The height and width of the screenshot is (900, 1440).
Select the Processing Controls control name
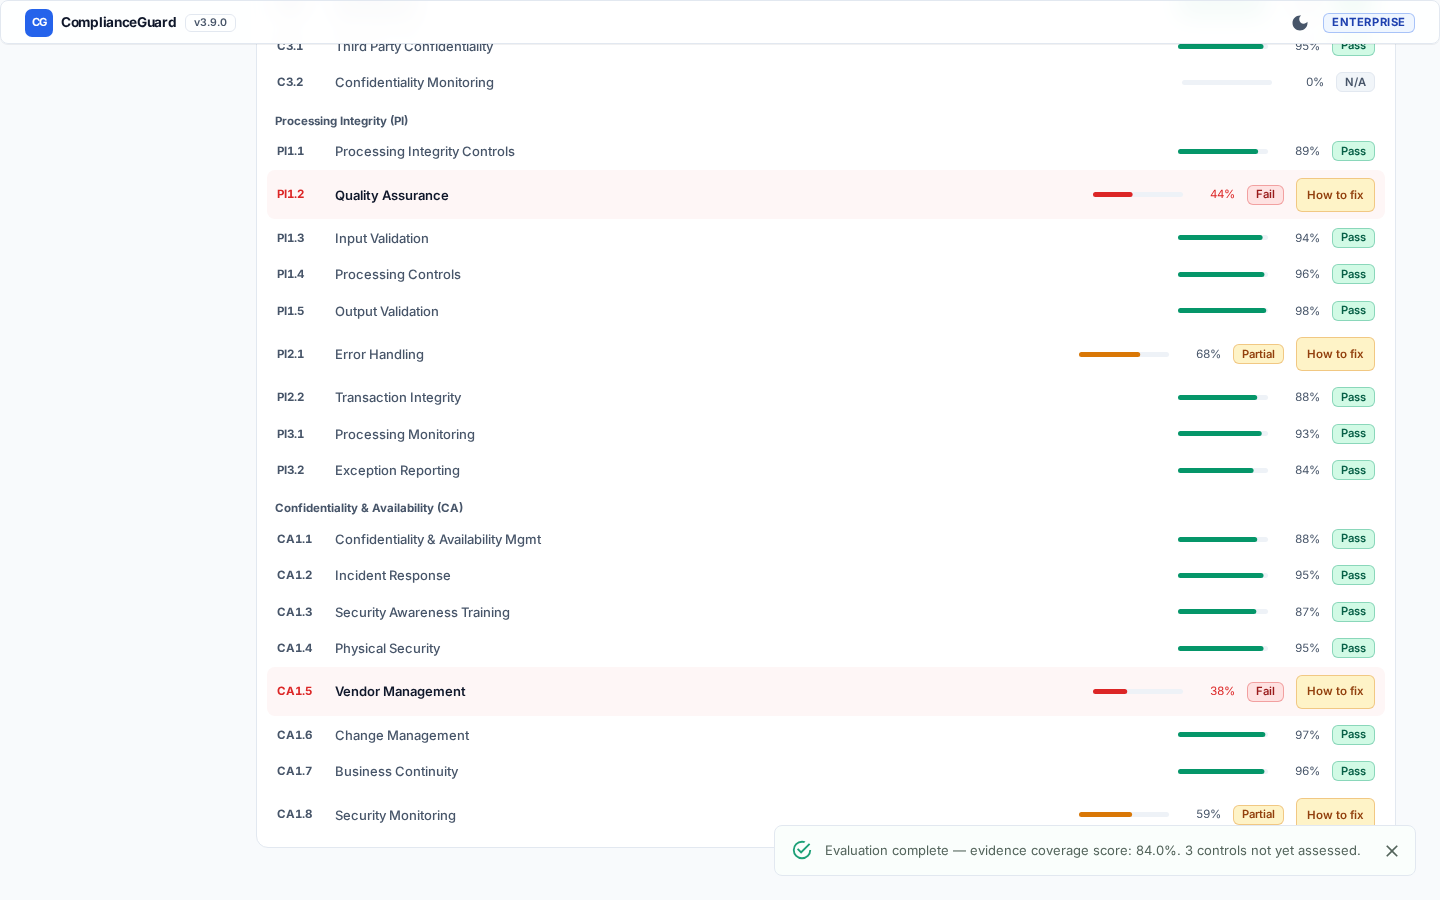point(398,274)
